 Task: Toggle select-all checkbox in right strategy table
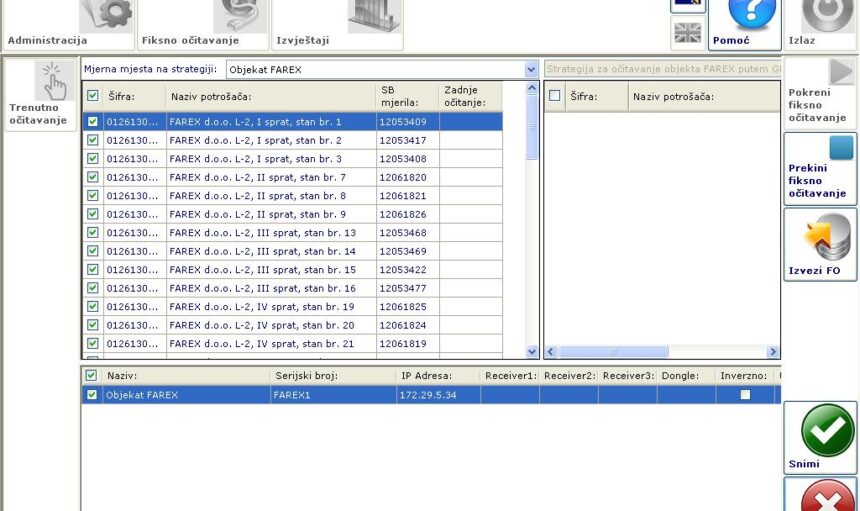[x=555, y=95]
